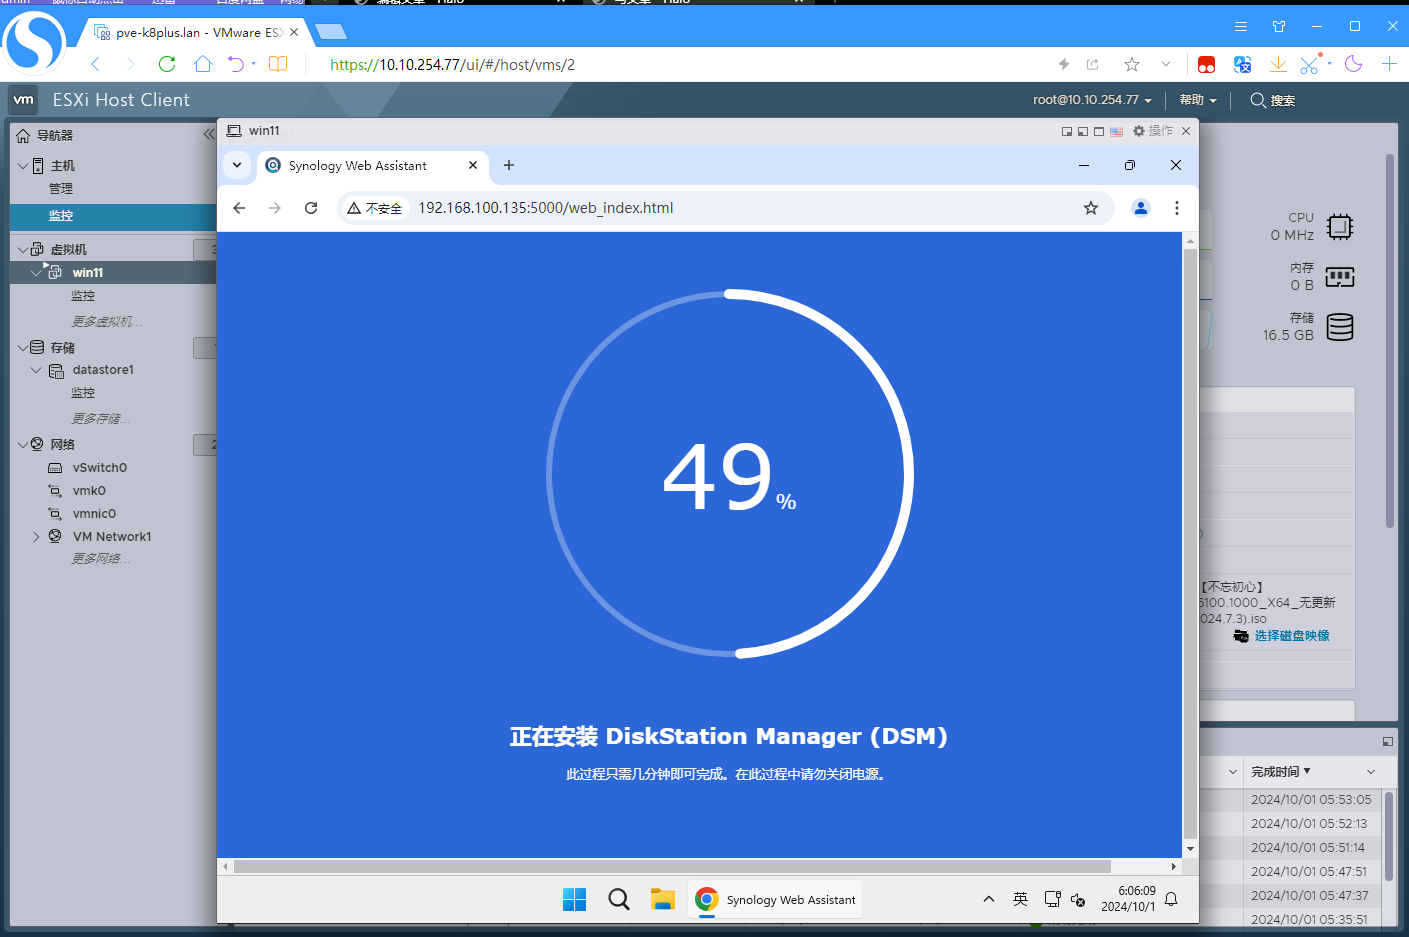Click the outer browser undo-close button
Image resolution: width=1409 pixels, height=937 pixels.
tap(236, 64)
